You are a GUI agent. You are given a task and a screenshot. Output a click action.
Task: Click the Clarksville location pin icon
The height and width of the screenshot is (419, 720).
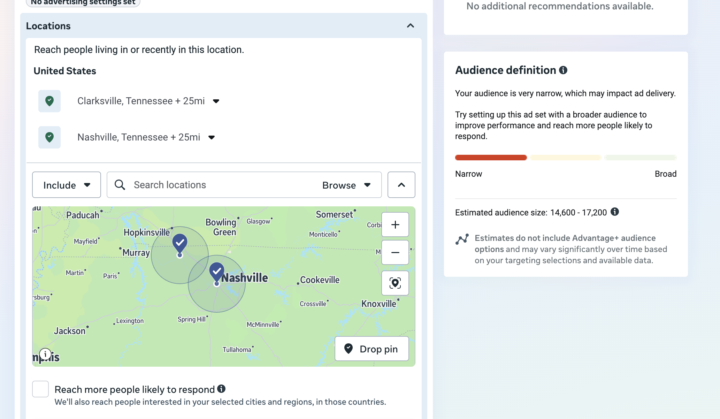click(49, 101)
